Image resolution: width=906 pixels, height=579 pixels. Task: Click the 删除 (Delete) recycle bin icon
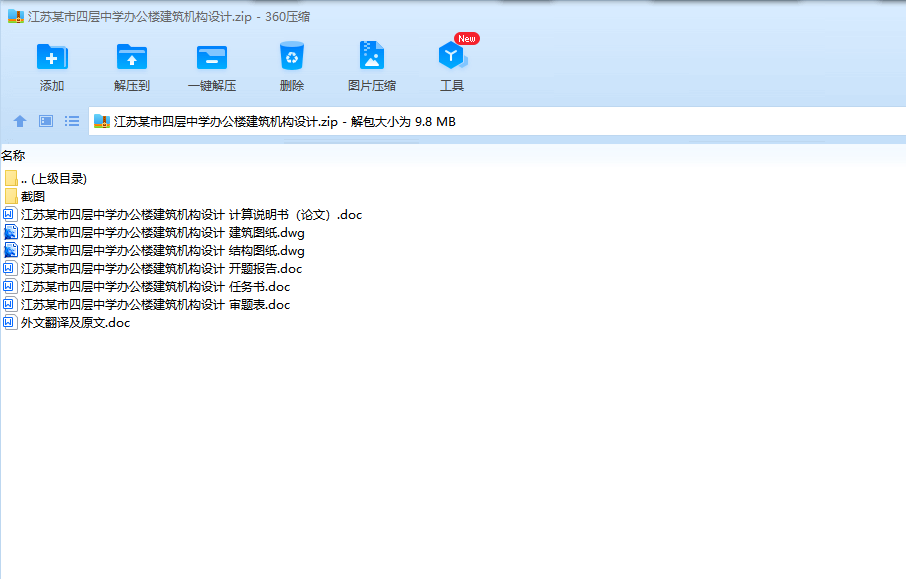tap(292, 56)
